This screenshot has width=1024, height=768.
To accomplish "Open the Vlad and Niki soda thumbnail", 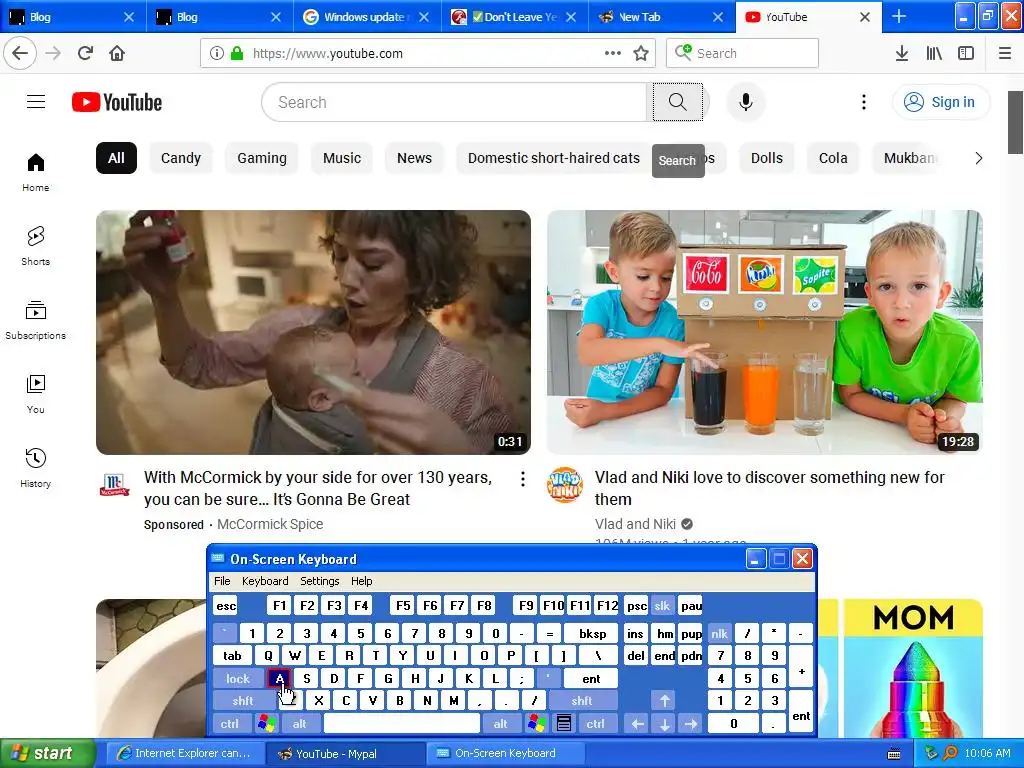I will pos(765,332).
